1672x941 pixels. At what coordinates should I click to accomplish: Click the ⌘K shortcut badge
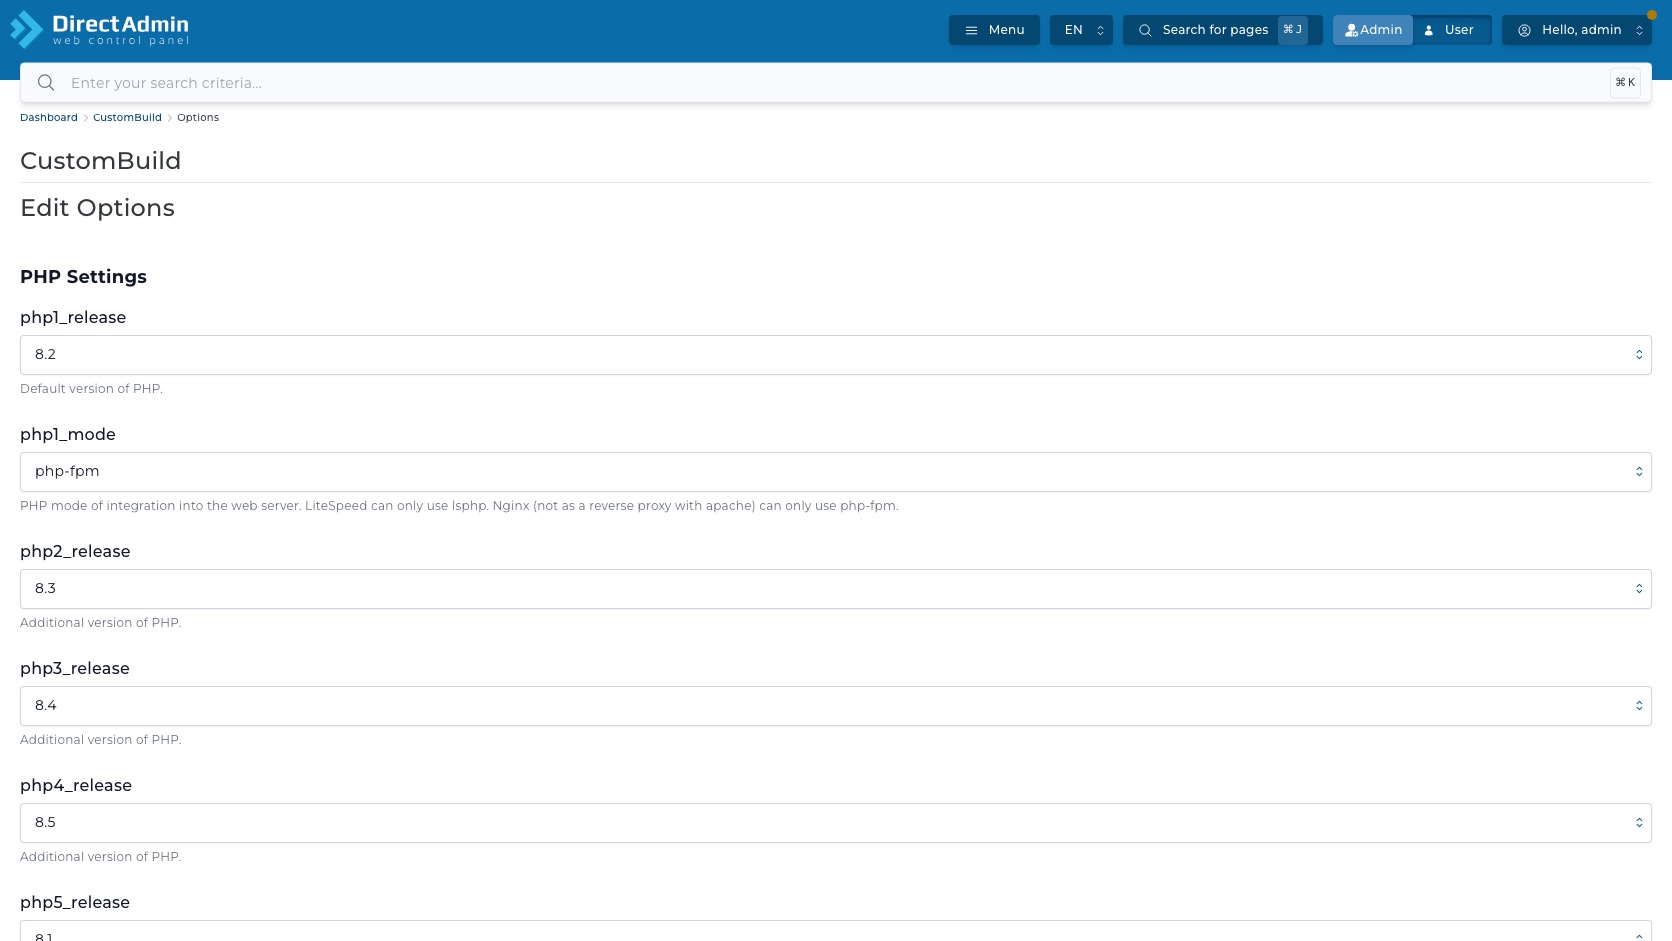pos(1625,83)
